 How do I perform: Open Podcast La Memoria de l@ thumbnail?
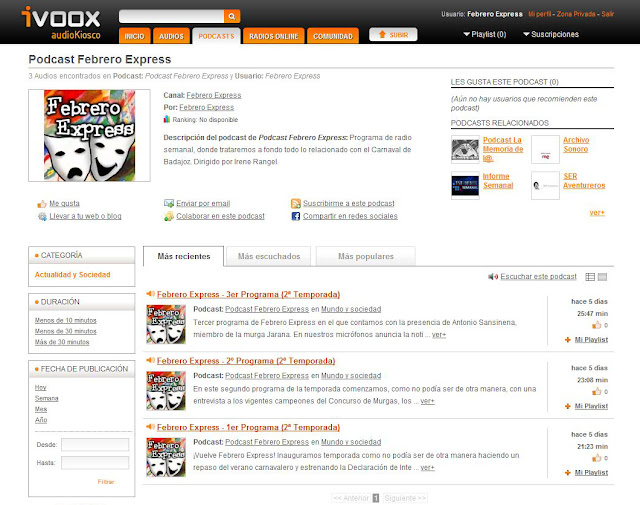(465, 149)
